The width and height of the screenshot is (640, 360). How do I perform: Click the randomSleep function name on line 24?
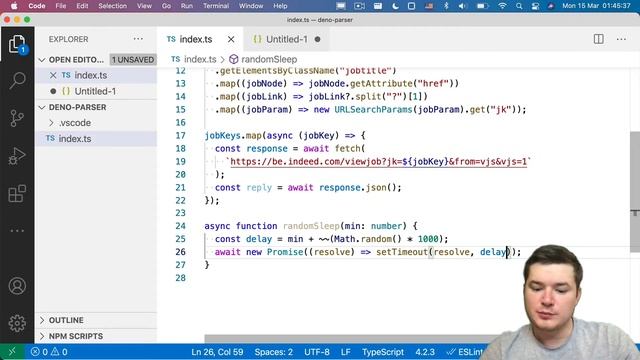click(311, 226)
